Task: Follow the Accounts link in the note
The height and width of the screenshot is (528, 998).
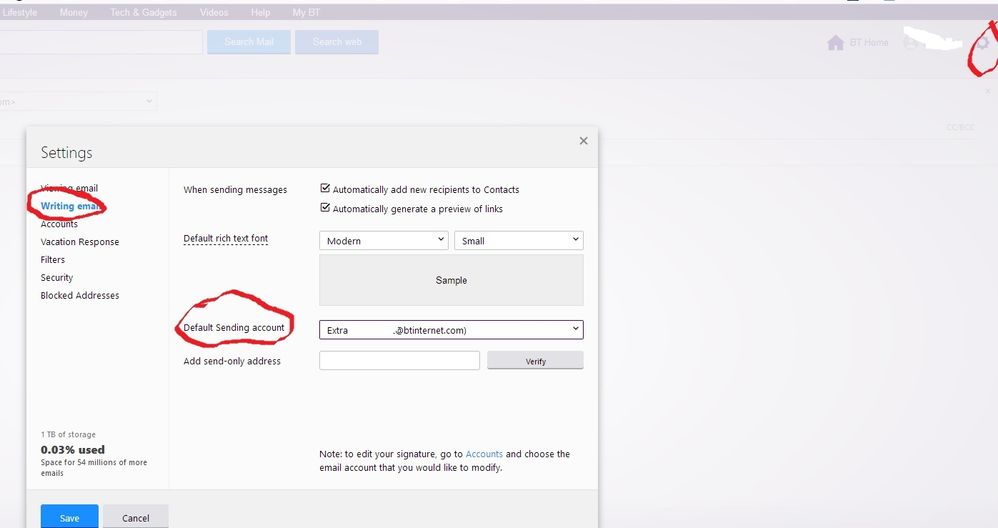Action: click(484, 454)
